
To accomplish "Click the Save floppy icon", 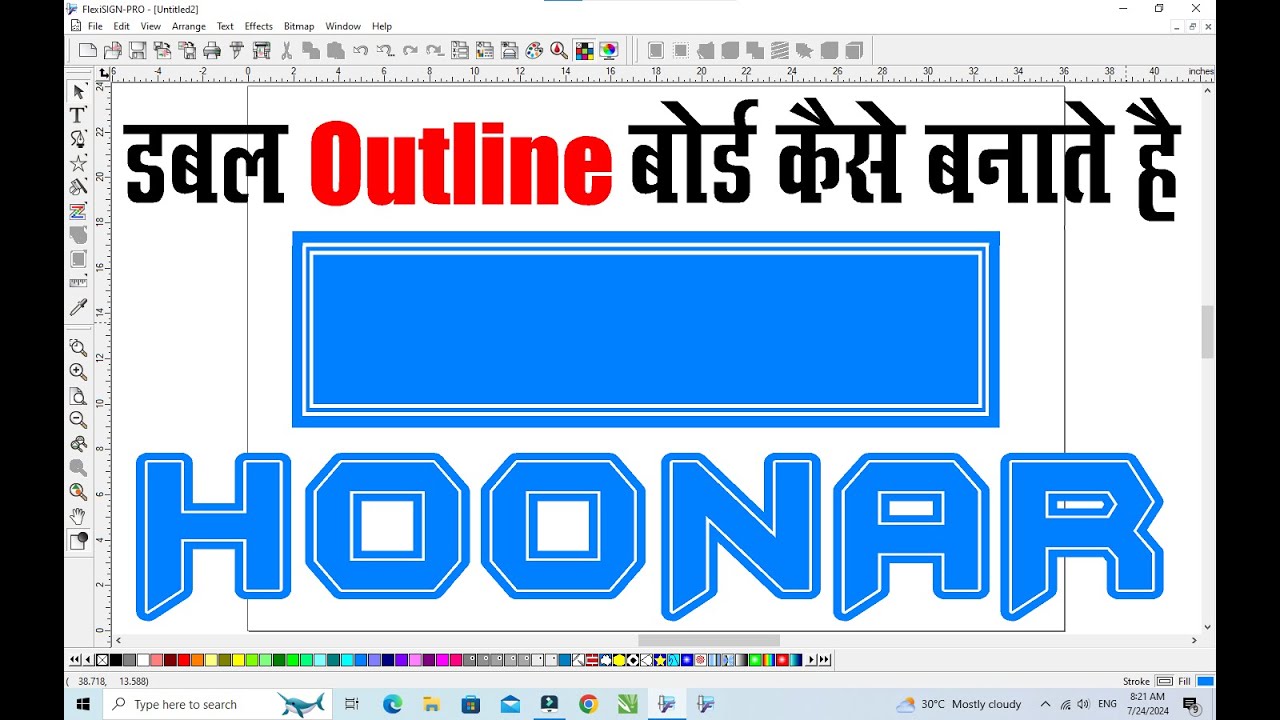I will tap(138, 50).
